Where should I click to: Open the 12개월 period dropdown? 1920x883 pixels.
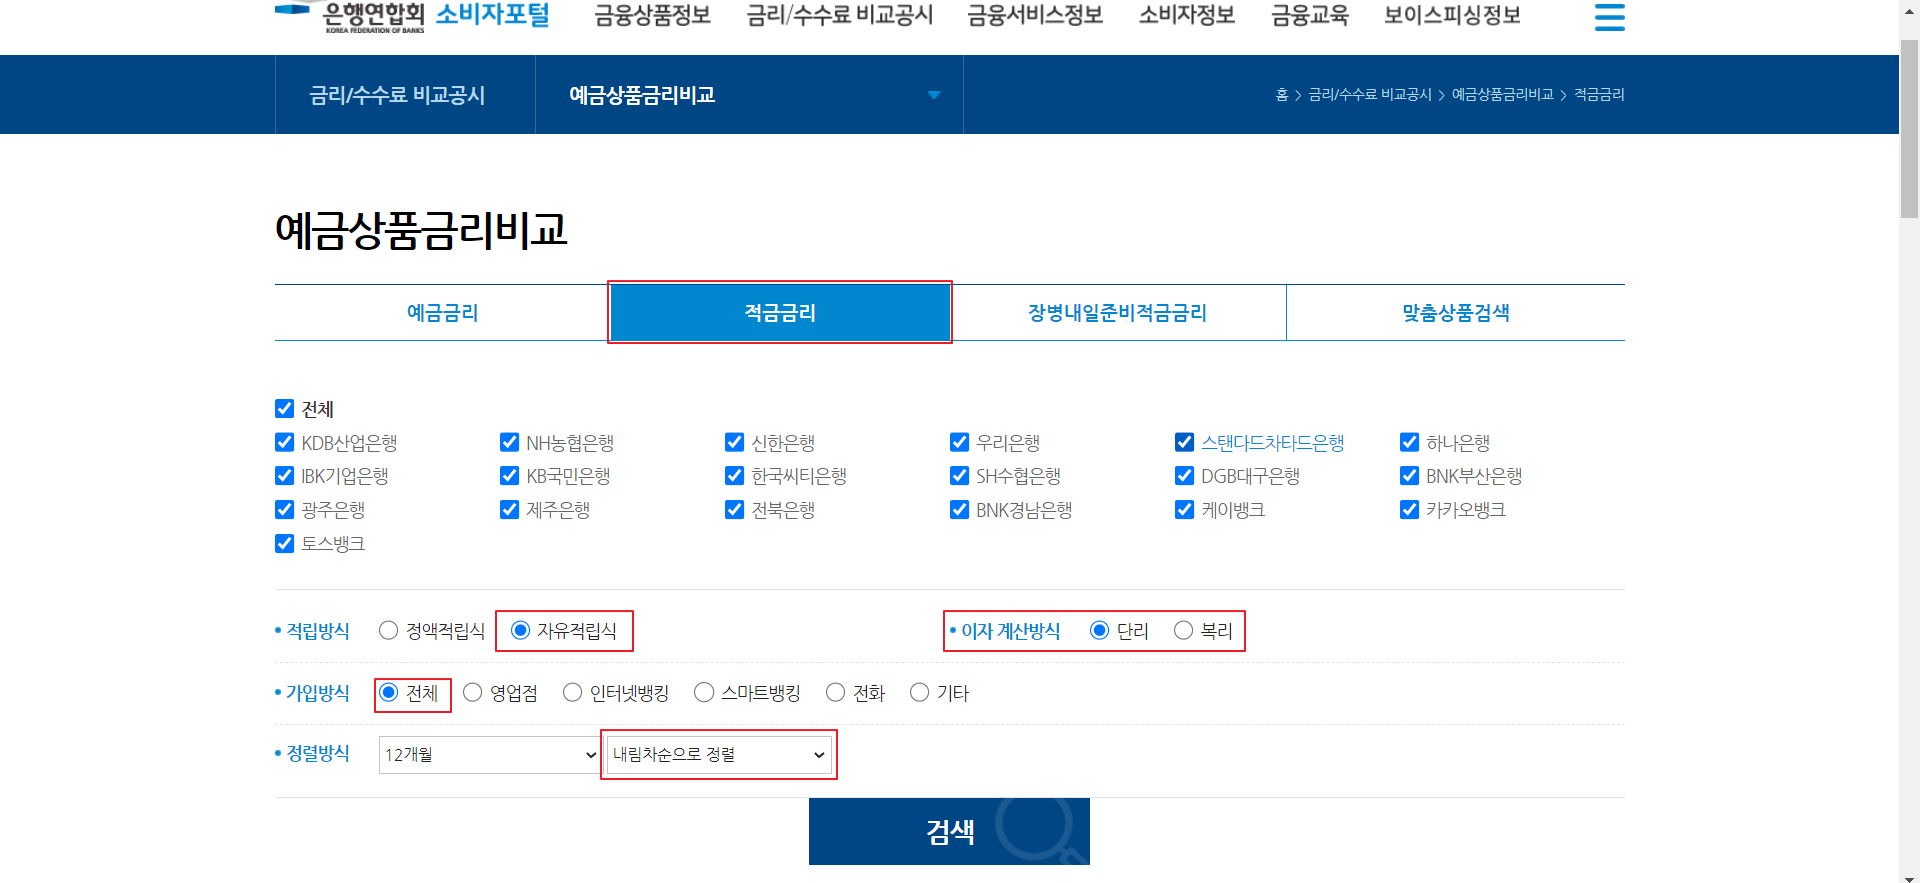click(490, 755)
